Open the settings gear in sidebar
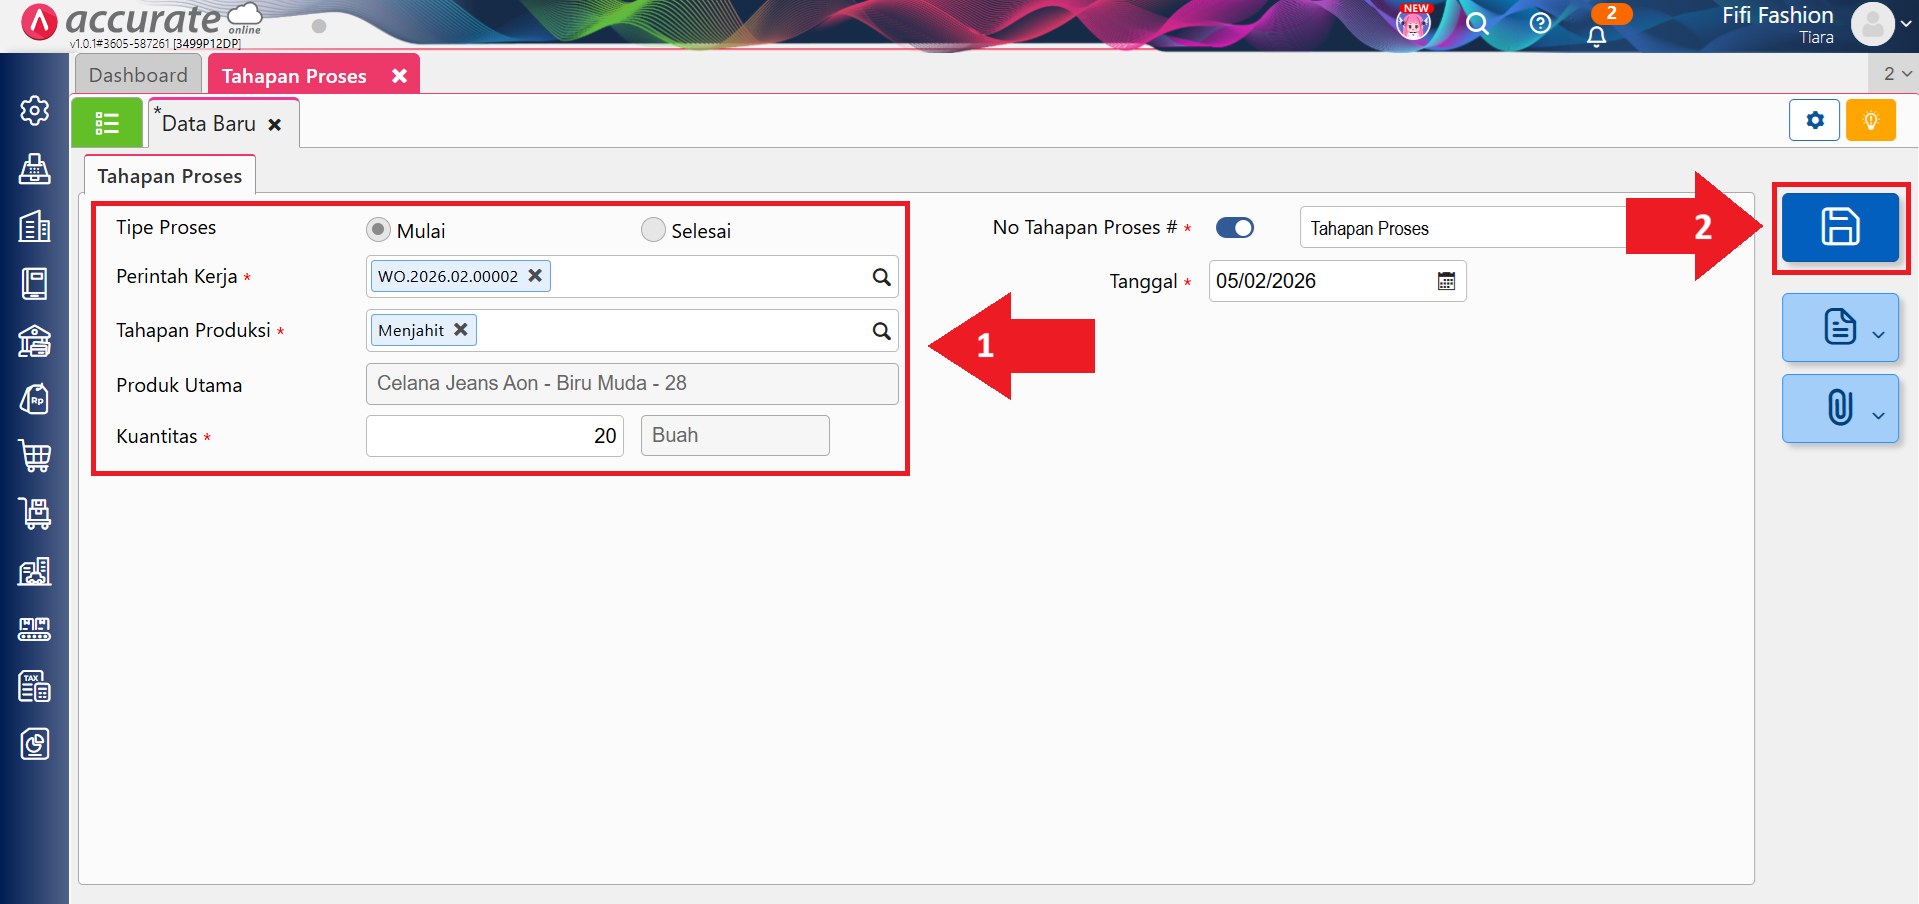The width and height of the screenshot is (1919, 904). [35, 110]
